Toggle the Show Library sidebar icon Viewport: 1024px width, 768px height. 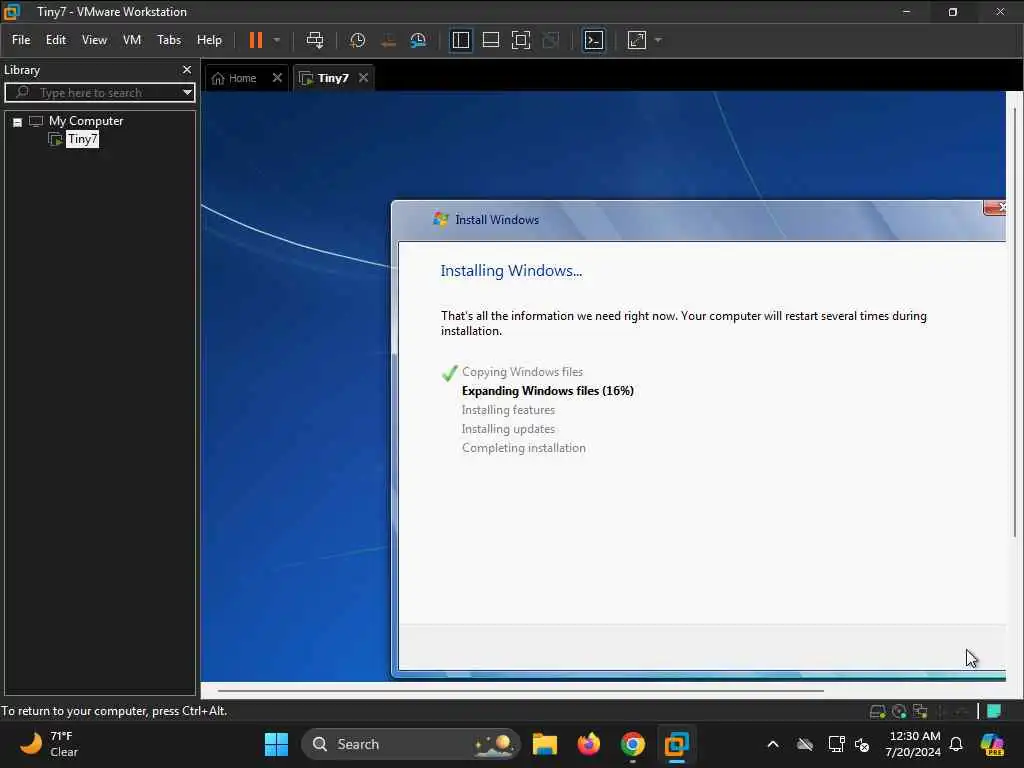tap(460, 40)
